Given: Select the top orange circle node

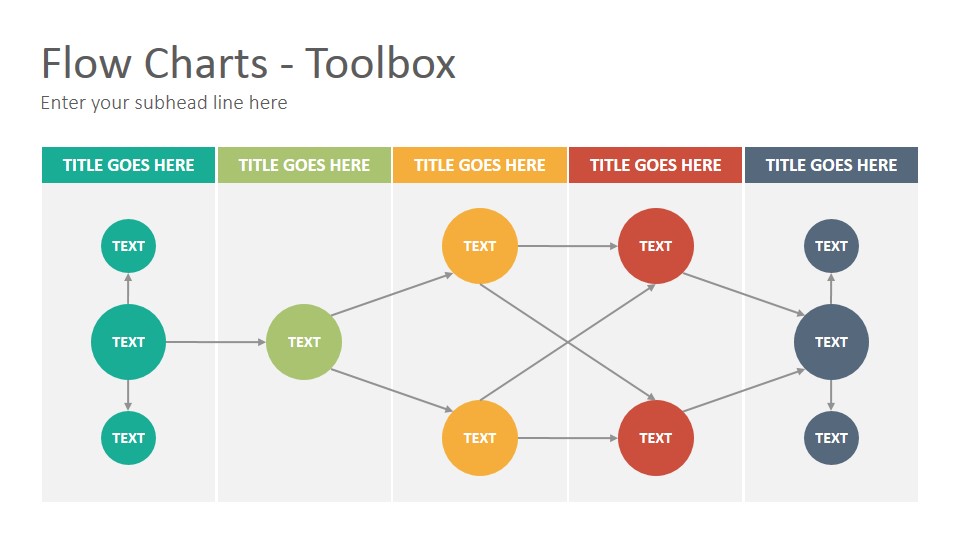Looking at the screenshot, I should 479,246.
